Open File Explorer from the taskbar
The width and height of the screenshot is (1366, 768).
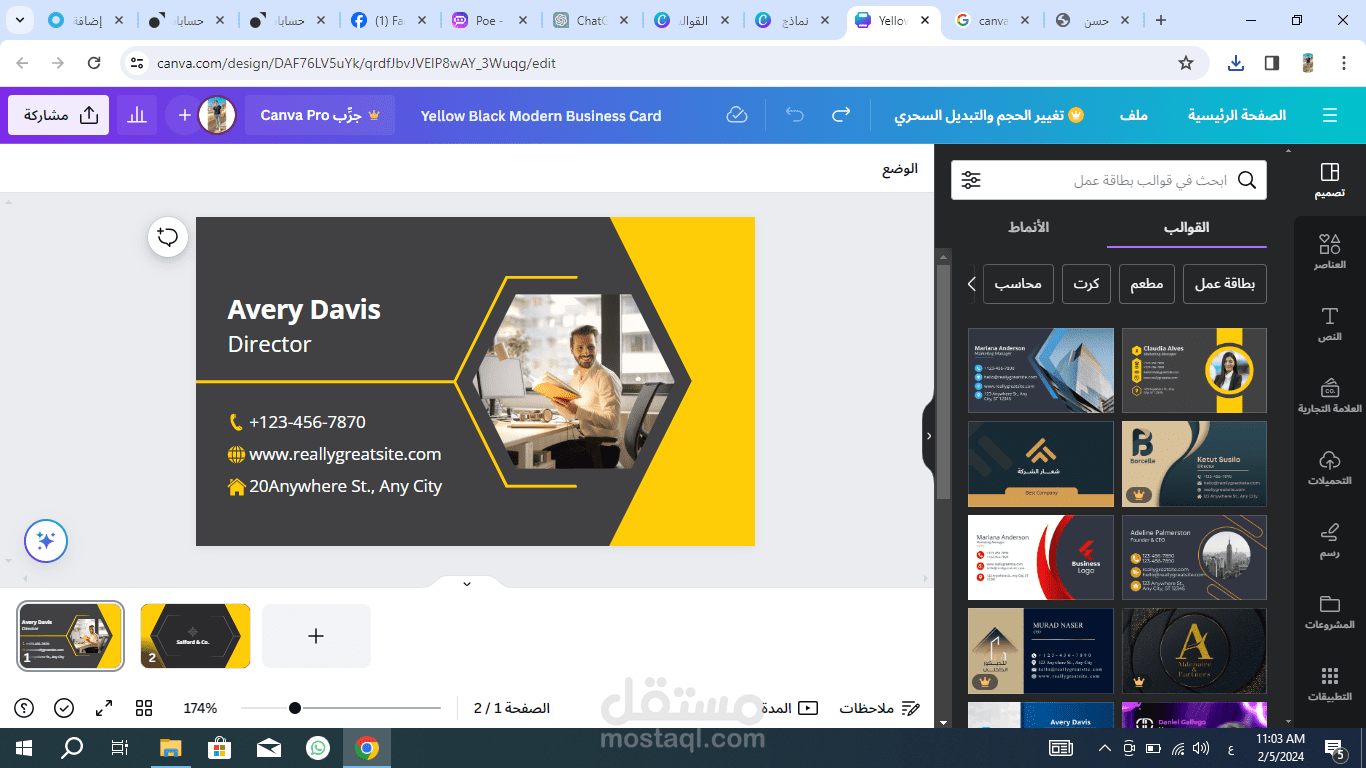(171, 748)
